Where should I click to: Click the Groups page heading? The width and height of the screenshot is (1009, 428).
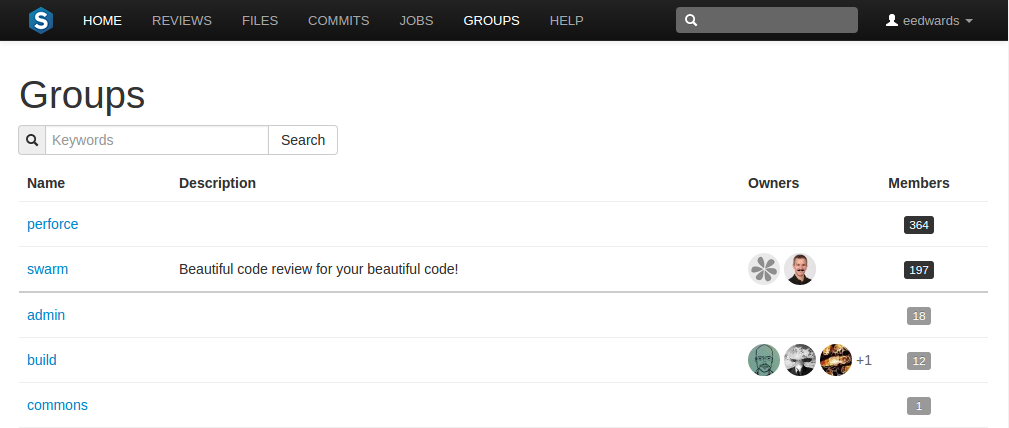click(82, 95)
